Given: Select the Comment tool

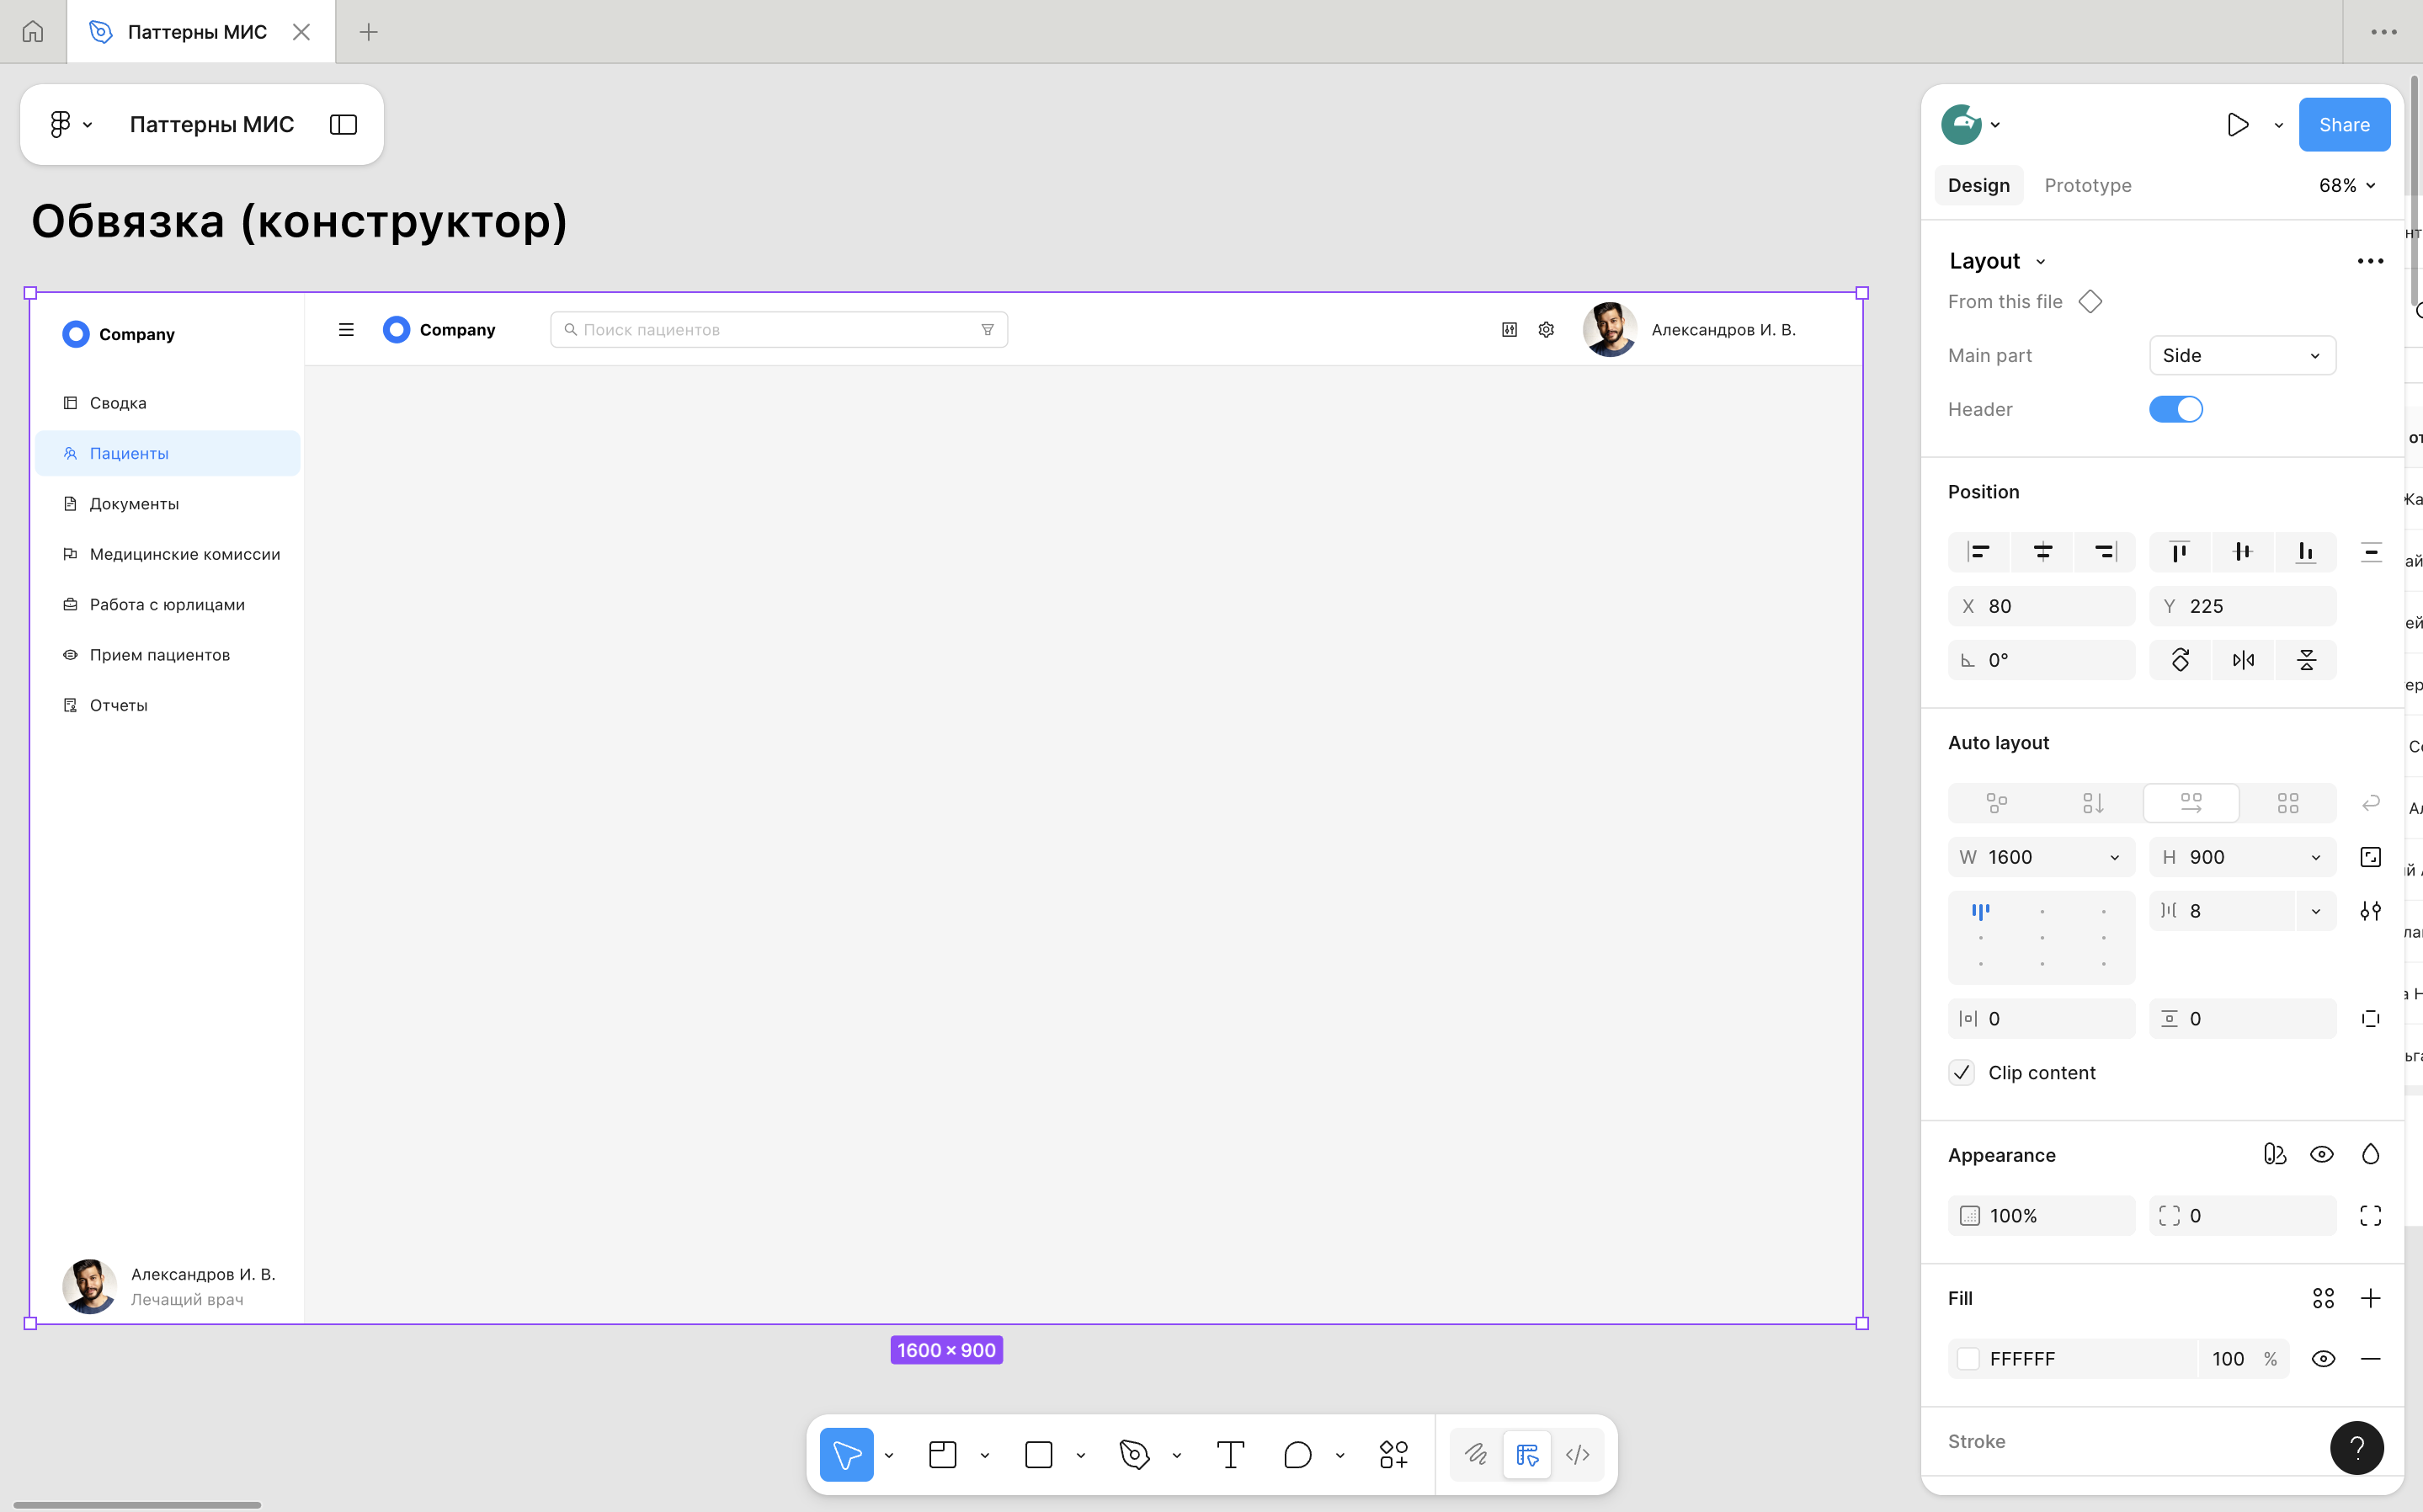Looking at the screenshot, I should tap(1297, 1455).
